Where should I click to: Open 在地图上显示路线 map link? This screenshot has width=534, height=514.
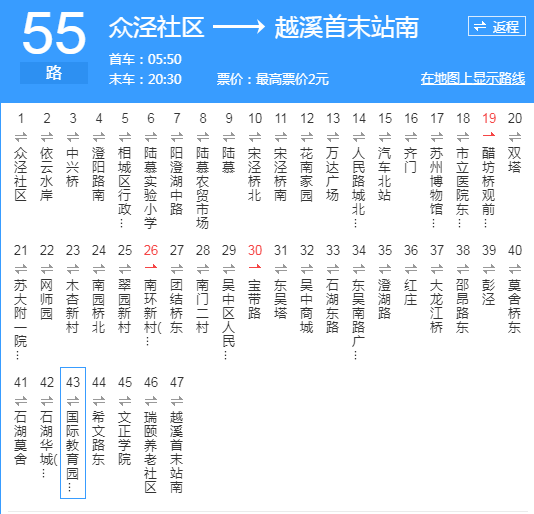[x=473, y=79]
